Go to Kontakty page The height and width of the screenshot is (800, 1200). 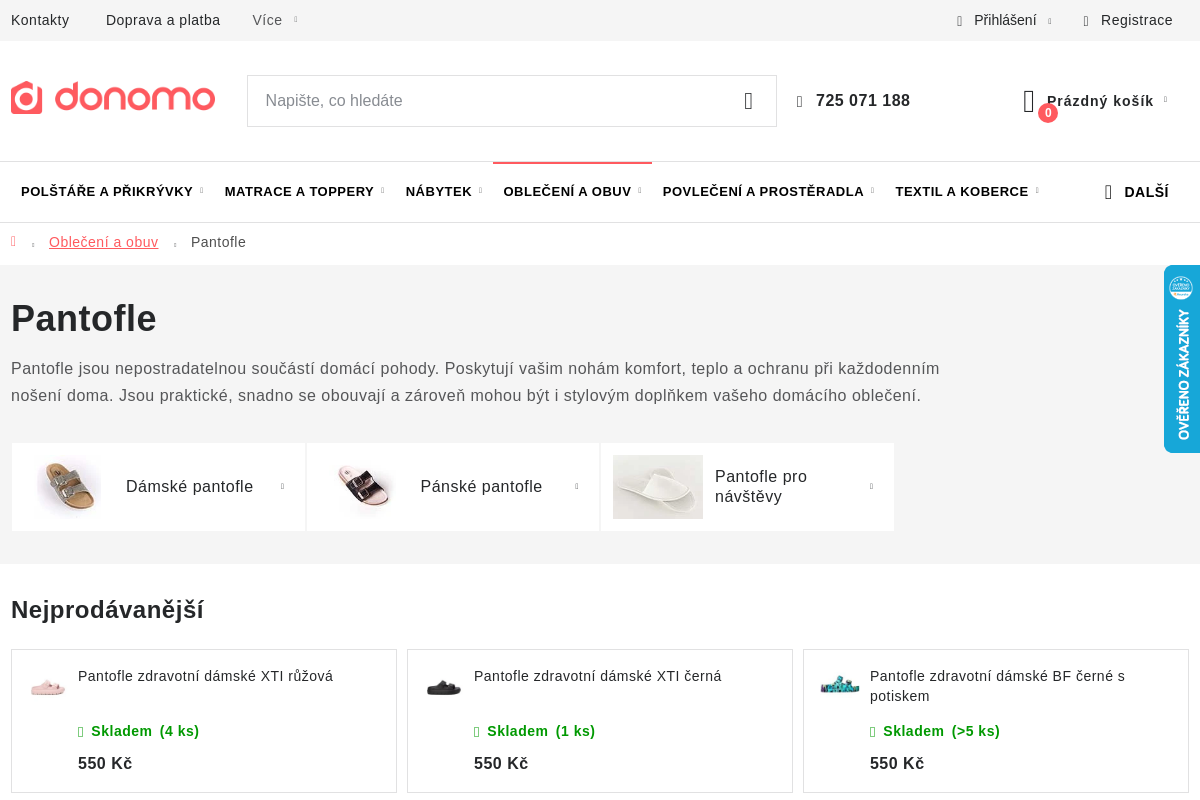(40, 20)
